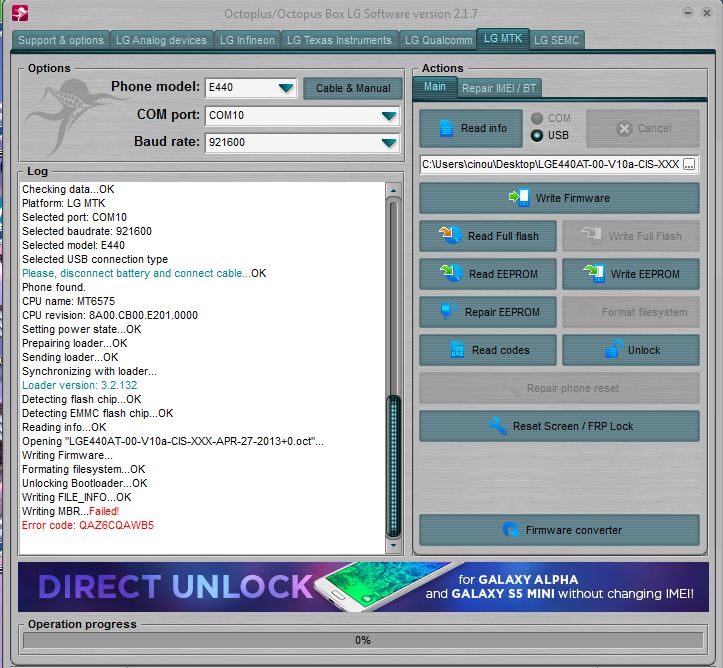This screenshot has width=723, height=668.
Task: Click the Octoplus logo icon in title bar
Action: (20, 13)
